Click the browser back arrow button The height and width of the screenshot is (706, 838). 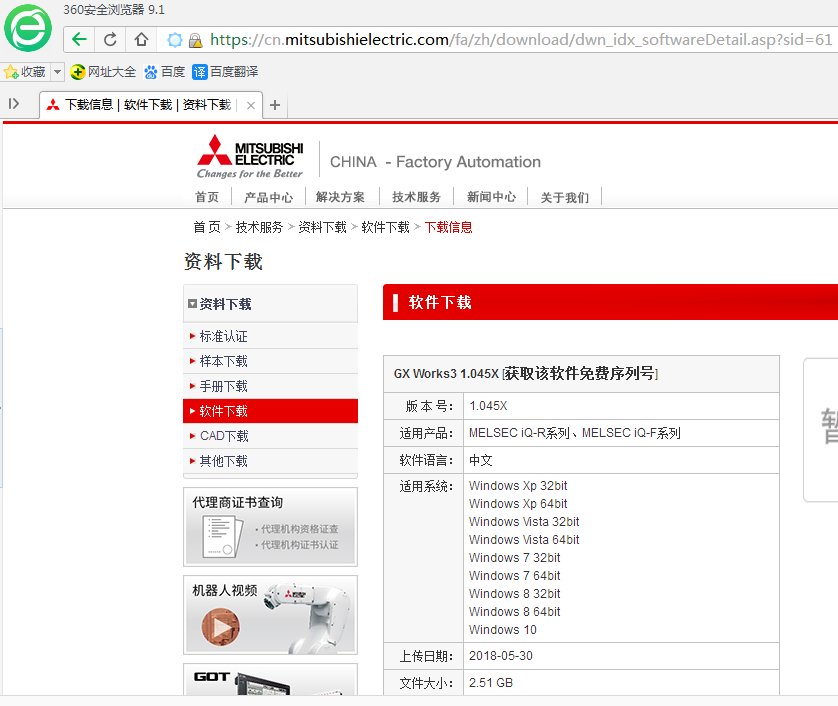click(x=80, y=40)
